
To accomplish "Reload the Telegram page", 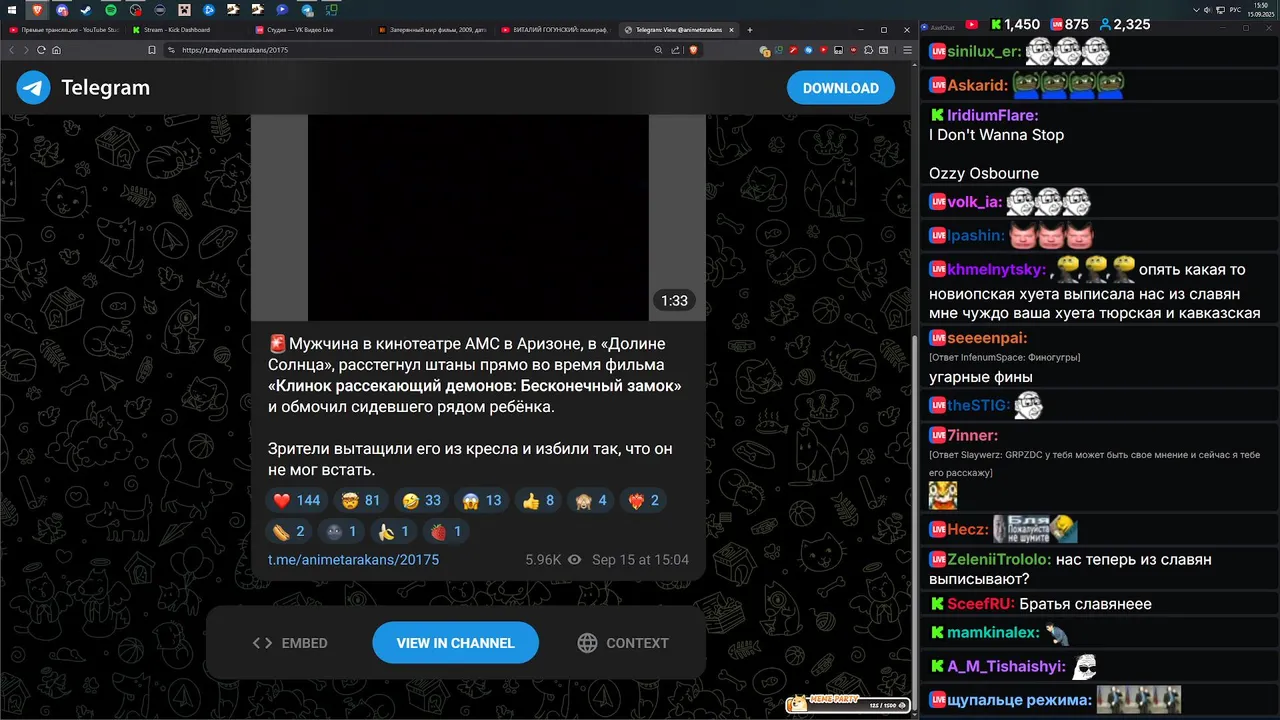I will (42, 50).
